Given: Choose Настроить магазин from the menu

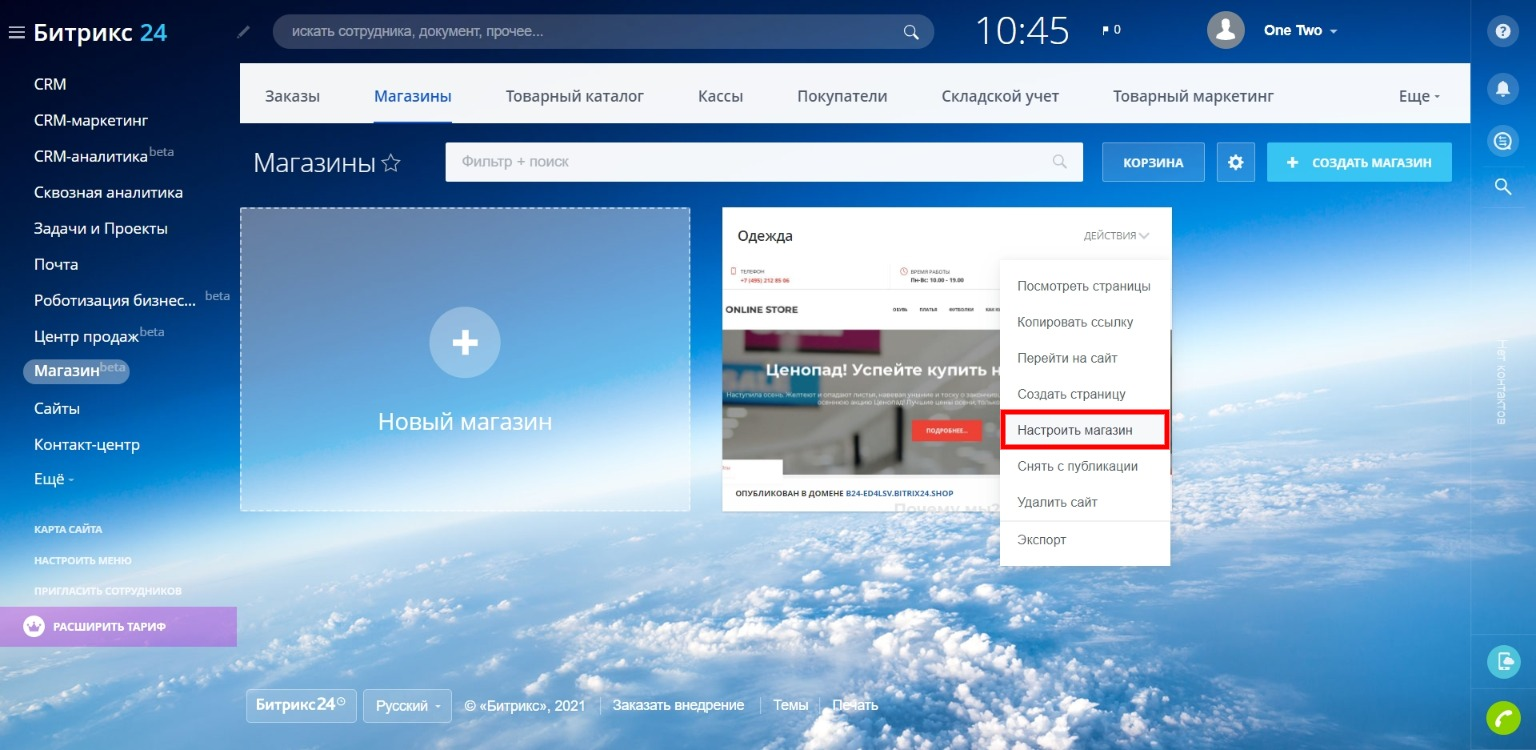Looking at the screenshot, I should click(x=1085, y=430).
